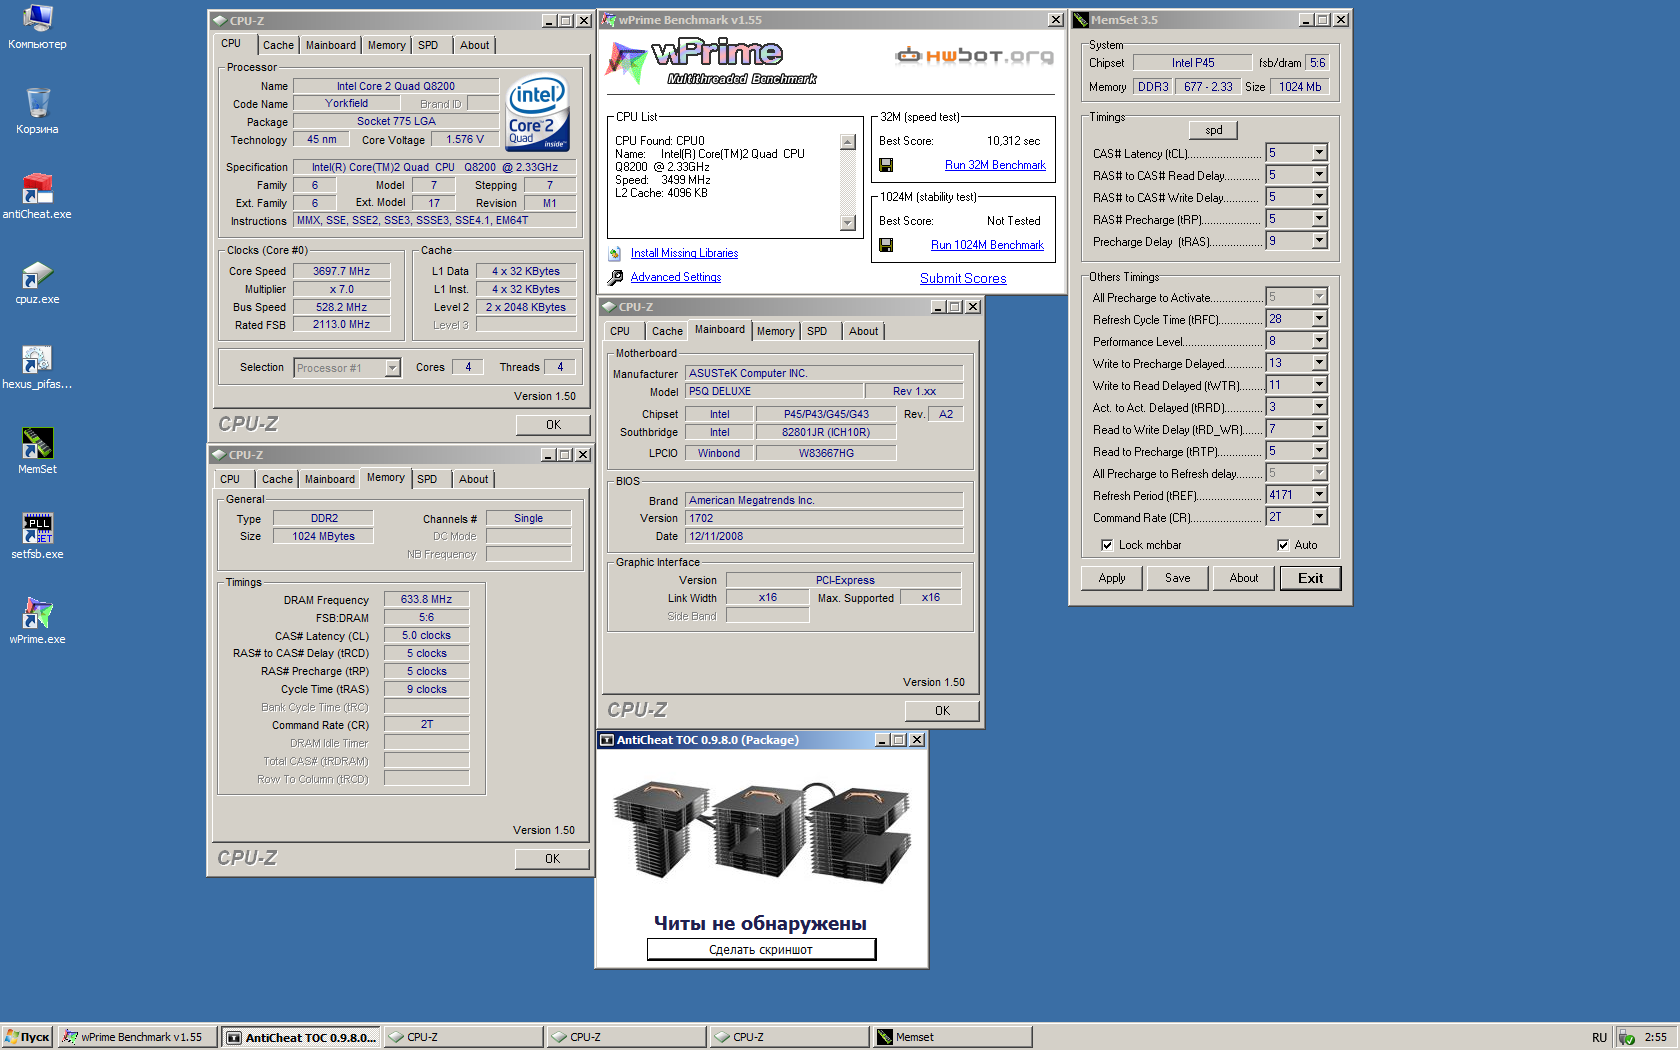Open About tab in top CPU-Z window

(474, 45)
